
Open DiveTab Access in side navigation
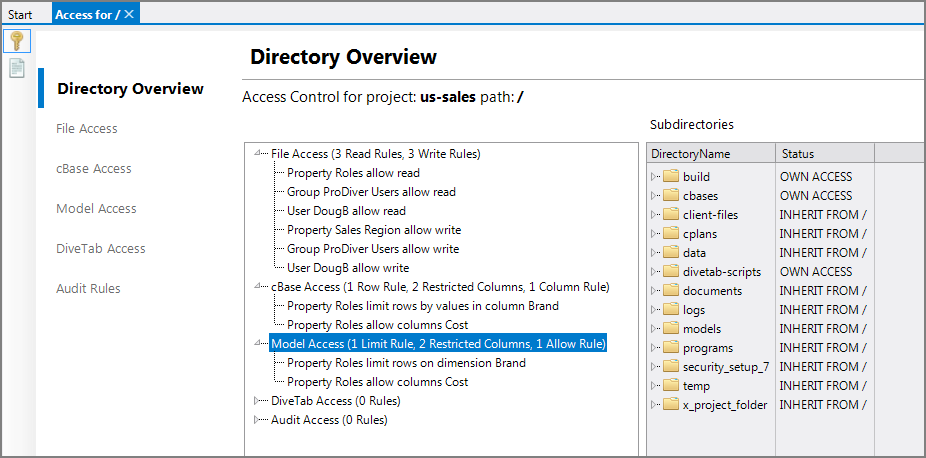(101, 248)
